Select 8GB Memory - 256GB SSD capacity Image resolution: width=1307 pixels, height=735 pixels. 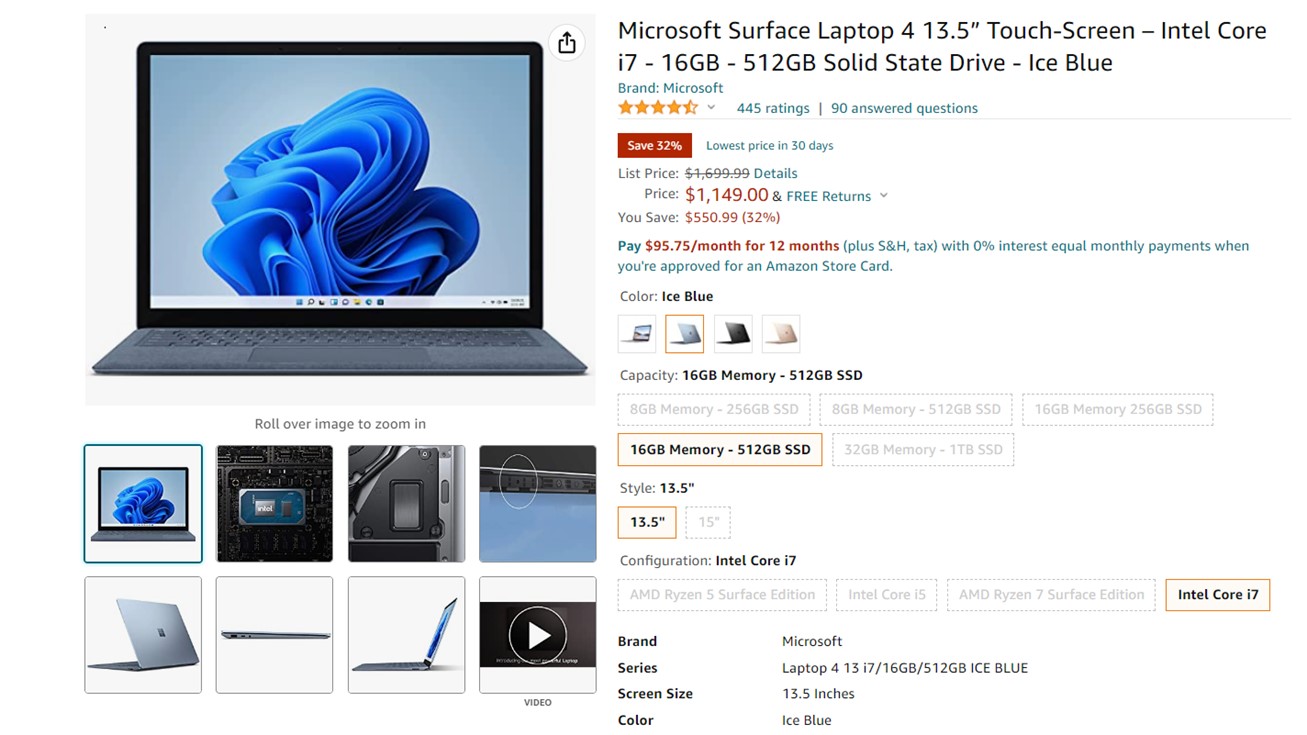(x=714, y=409)
